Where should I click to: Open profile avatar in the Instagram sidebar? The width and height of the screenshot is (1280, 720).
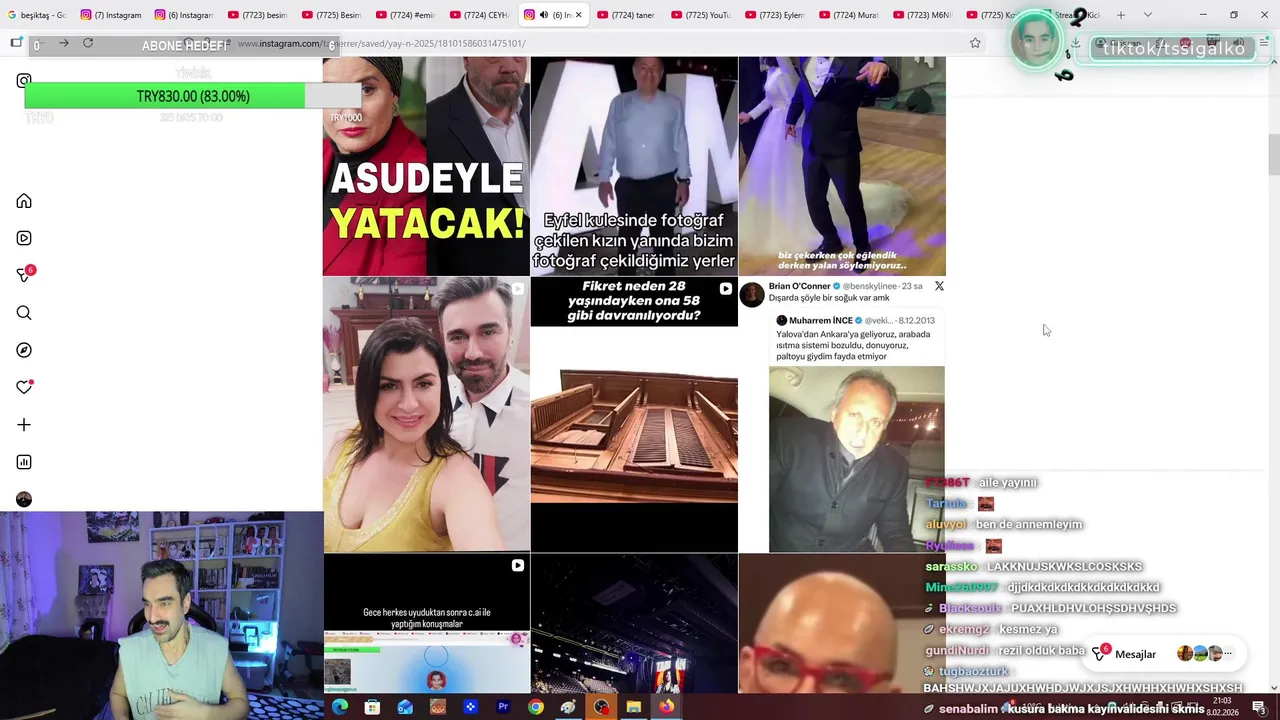pyautogui.click(x=24, y=499)
